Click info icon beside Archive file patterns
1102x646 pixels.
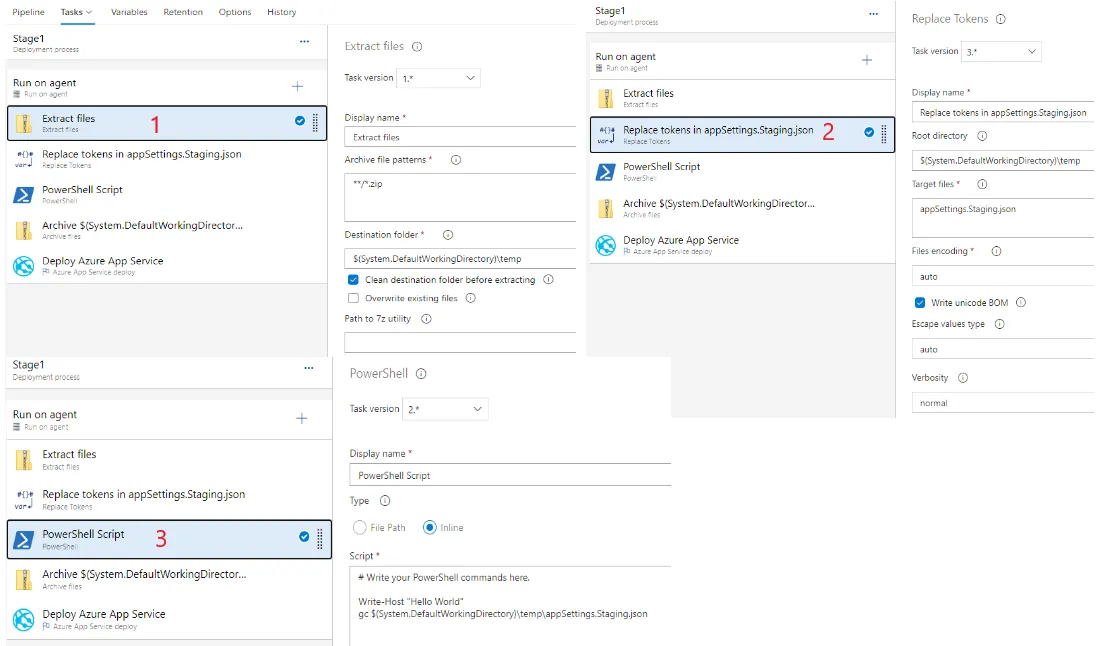coord(456,160)
